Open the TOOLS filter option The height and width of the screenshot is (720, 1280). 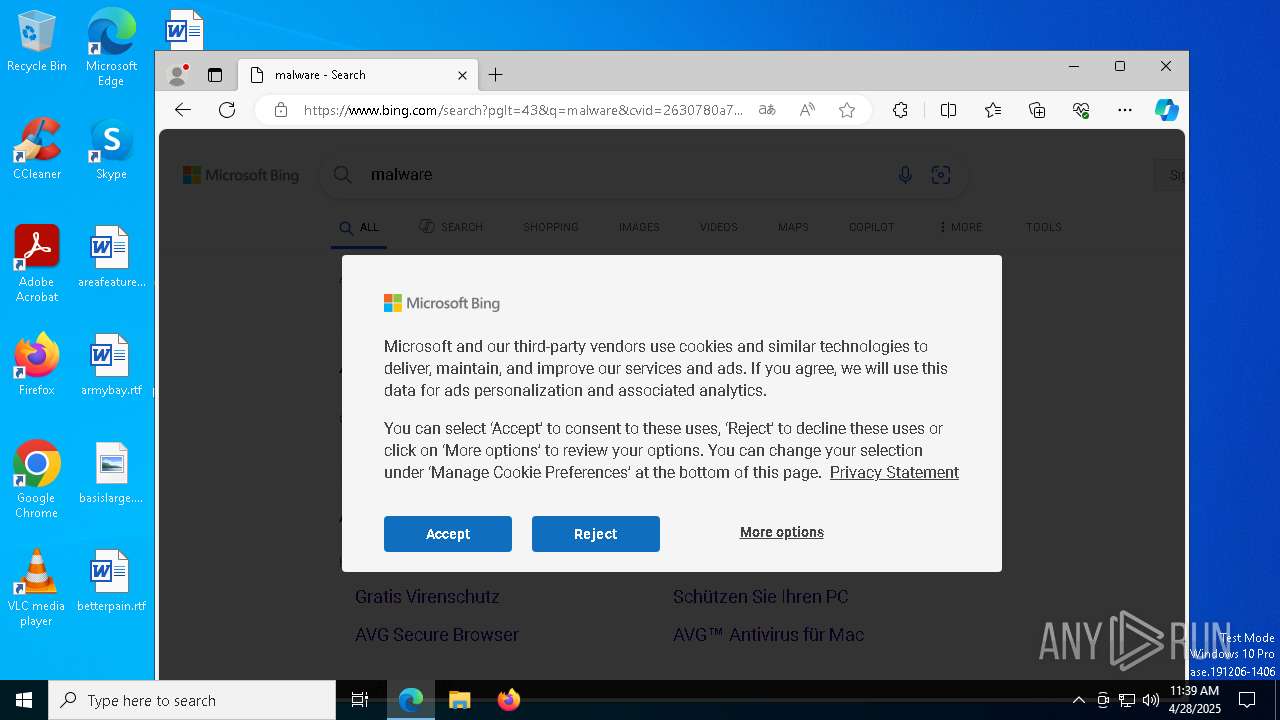point(1044,227)
